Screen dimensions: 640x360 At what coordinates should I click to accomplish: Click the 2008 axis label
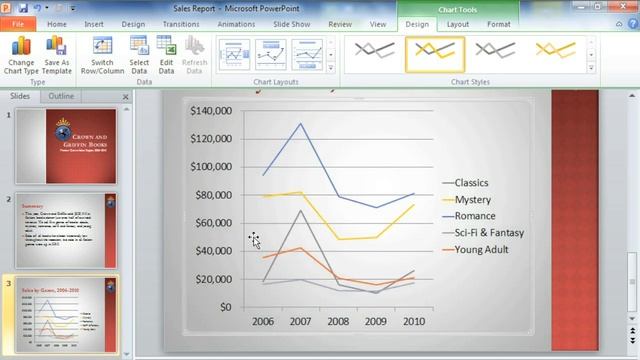click(338, 321)
